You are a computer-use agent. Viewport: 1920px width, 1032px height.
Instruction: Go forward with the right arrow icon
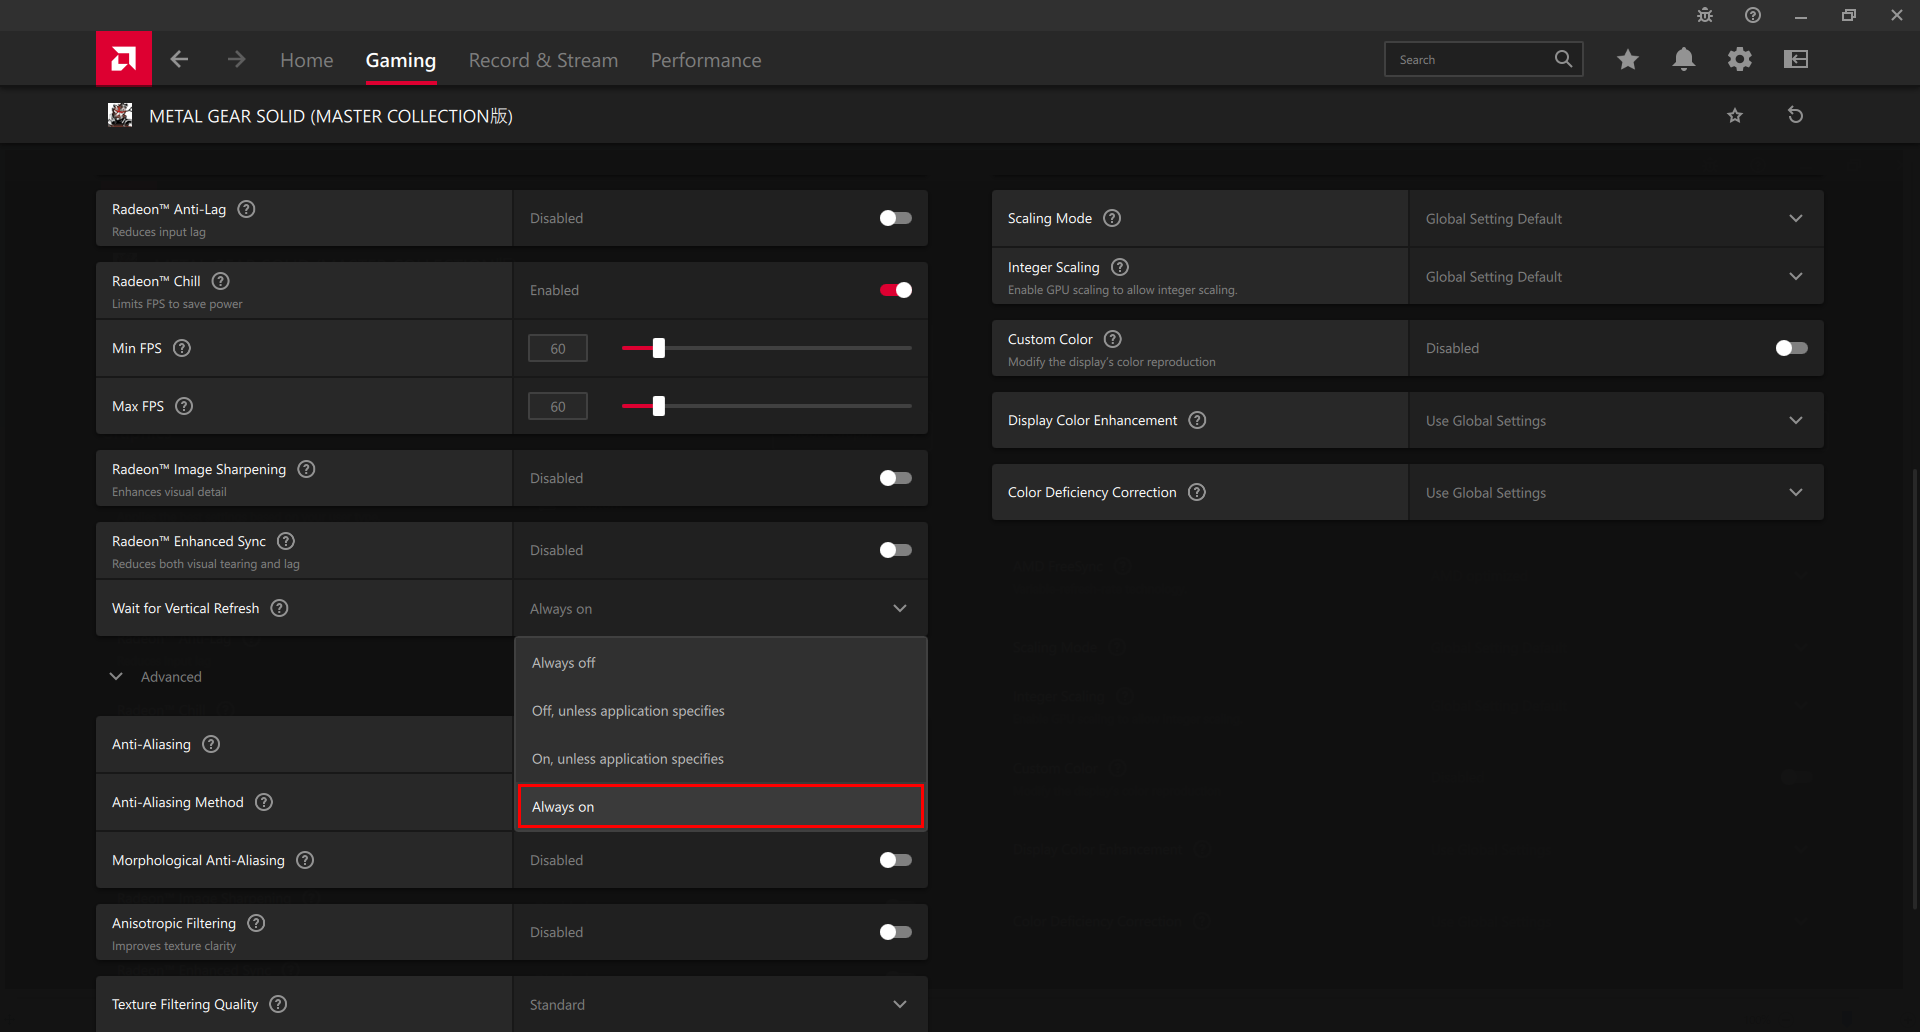[x=236, y=60]
